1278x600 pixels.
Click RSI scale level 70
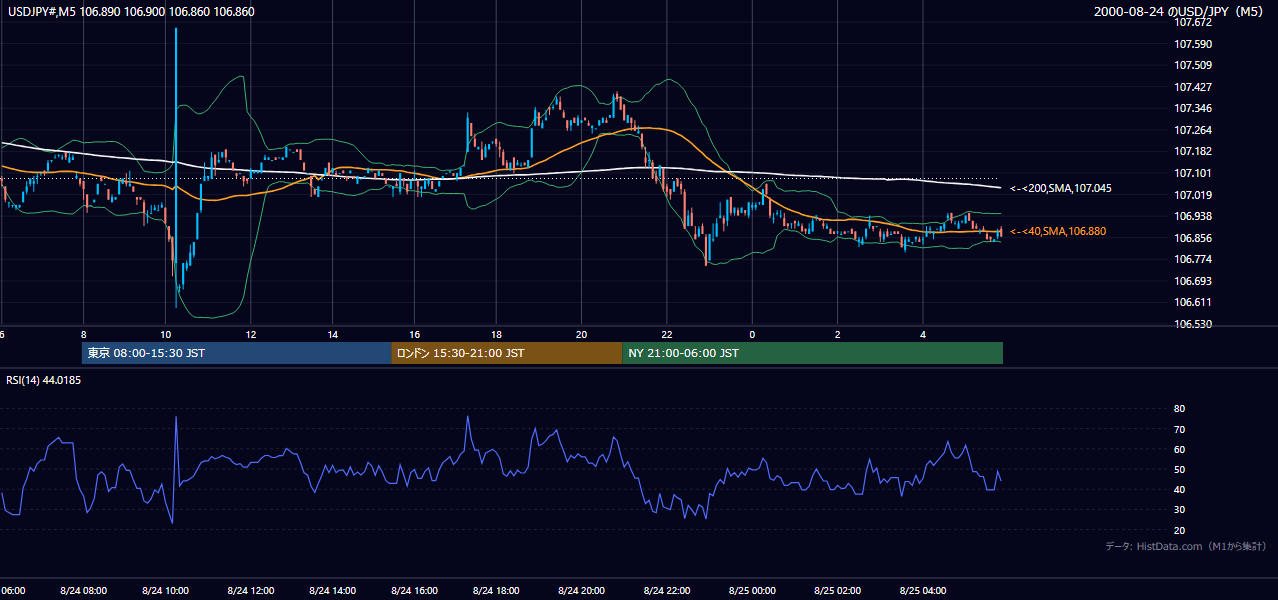(x=1179, y=429)
